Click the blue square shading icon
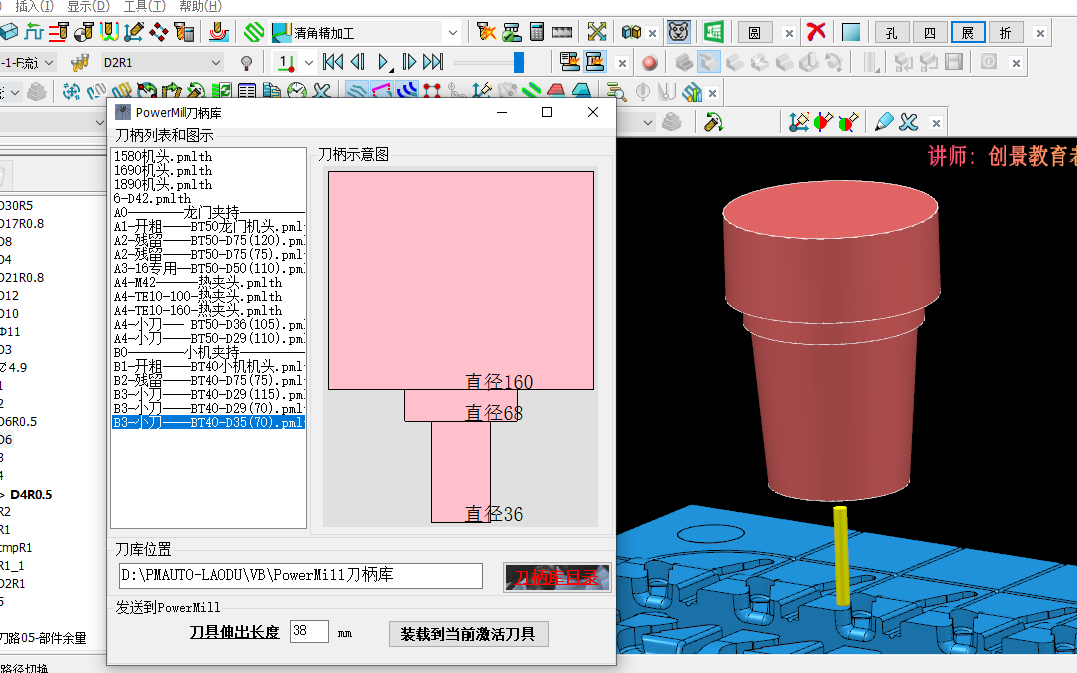Viewport: 1077px width, 673px height. click(851, 32)
